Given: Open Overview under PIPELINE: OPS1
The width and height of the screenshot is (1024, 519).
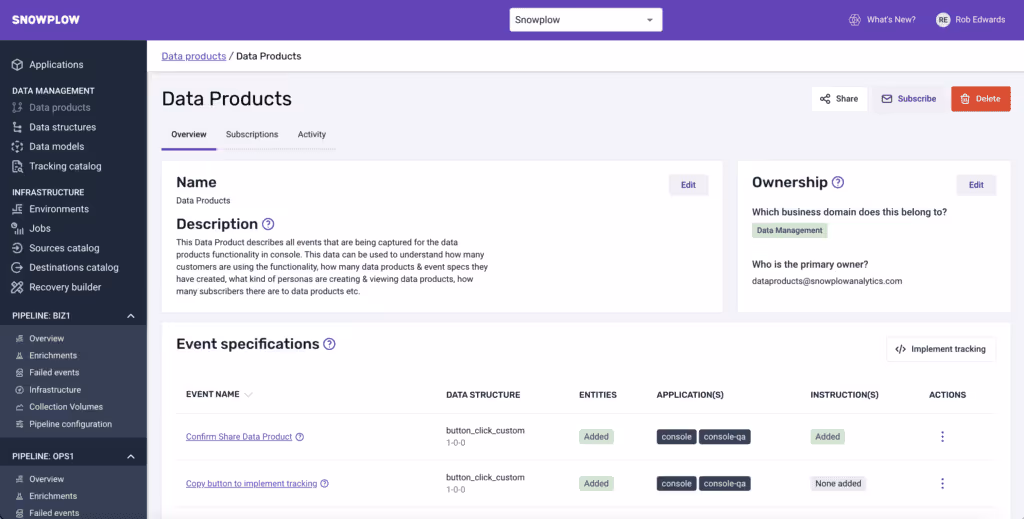Looking at the screenshot, I should 46,479.
